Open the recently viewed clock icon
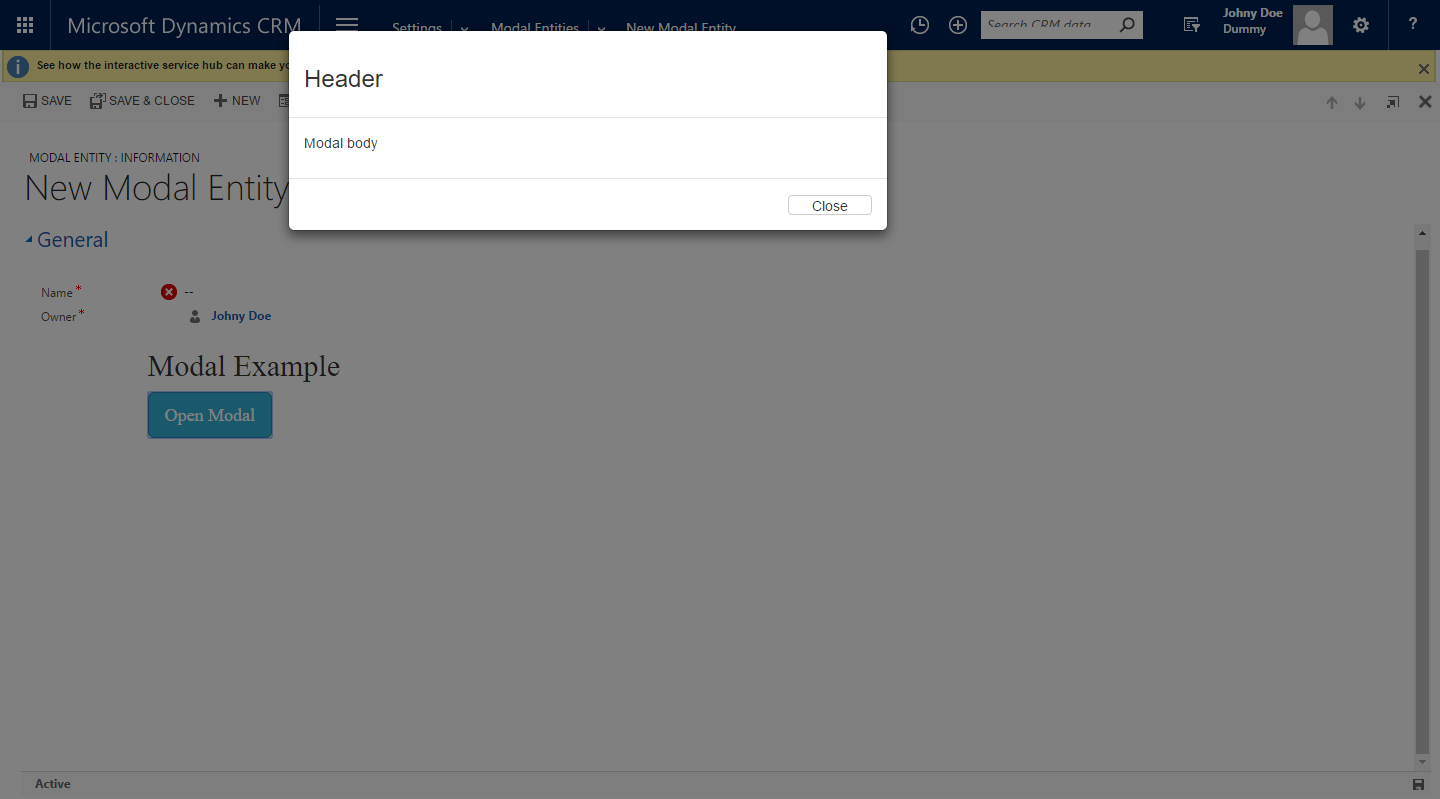 tap(920, 25)
